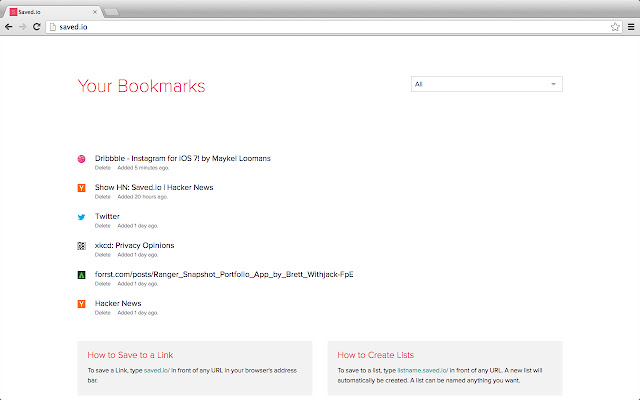
Task: Open a new browser tab
Action: (111, 12)
